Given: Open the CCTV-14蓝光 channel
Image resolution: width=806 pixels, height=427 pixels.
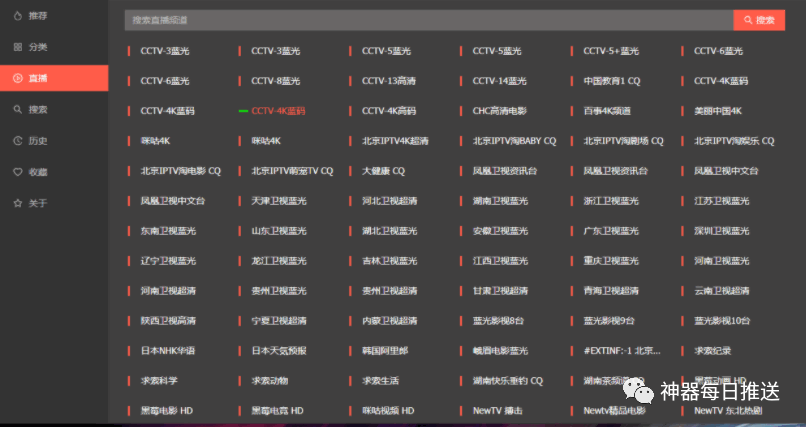Looking at the screenshot, I should point(500,81).
